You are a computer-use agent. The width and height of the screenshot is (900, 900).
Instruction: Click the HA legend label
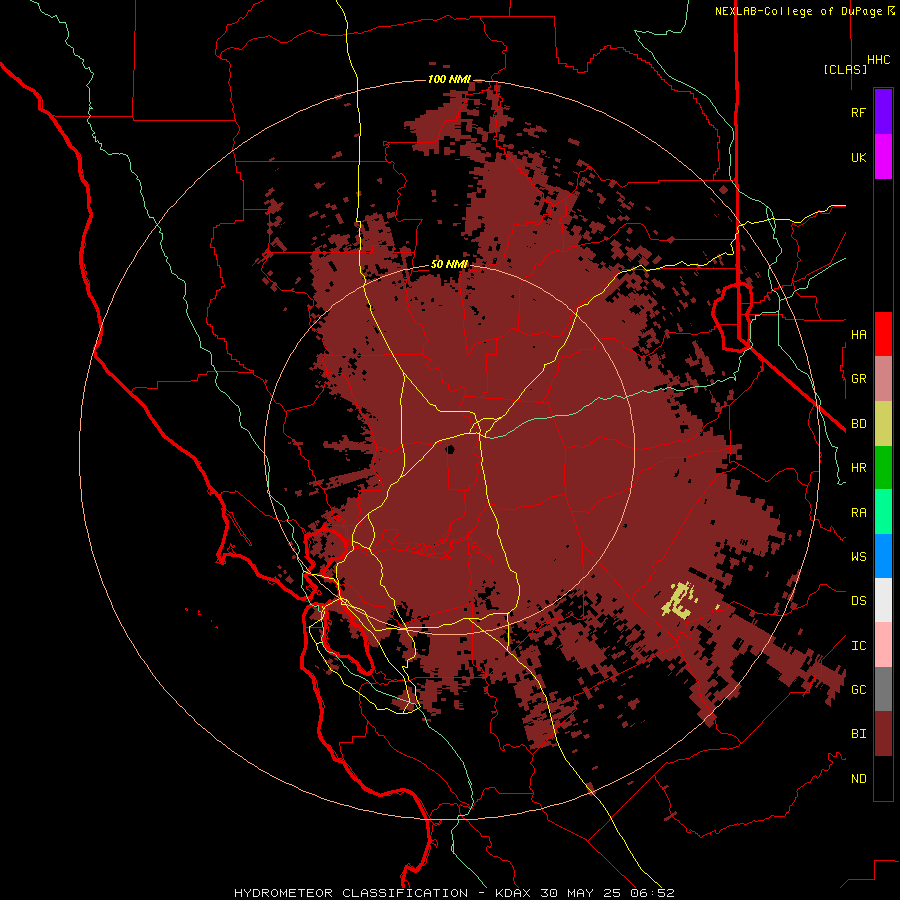pos(858,334)
